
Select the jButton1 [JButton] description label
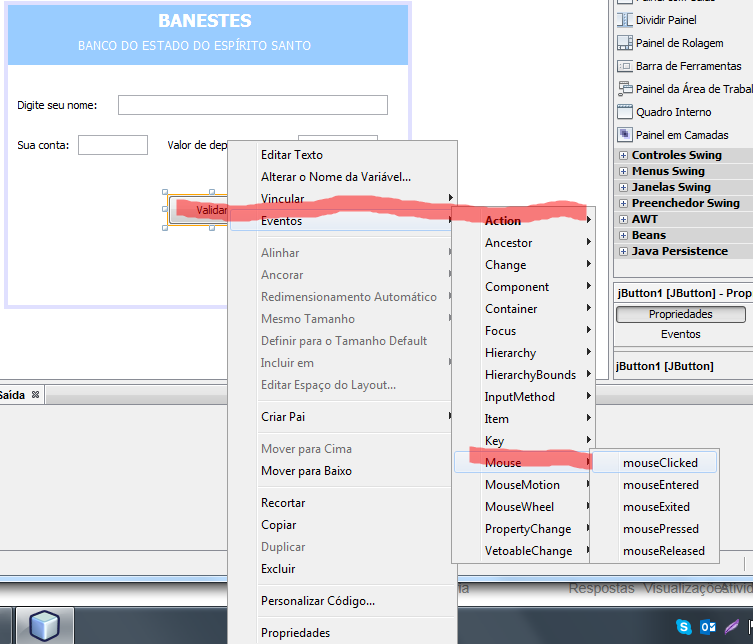click(x=665, y=366)
